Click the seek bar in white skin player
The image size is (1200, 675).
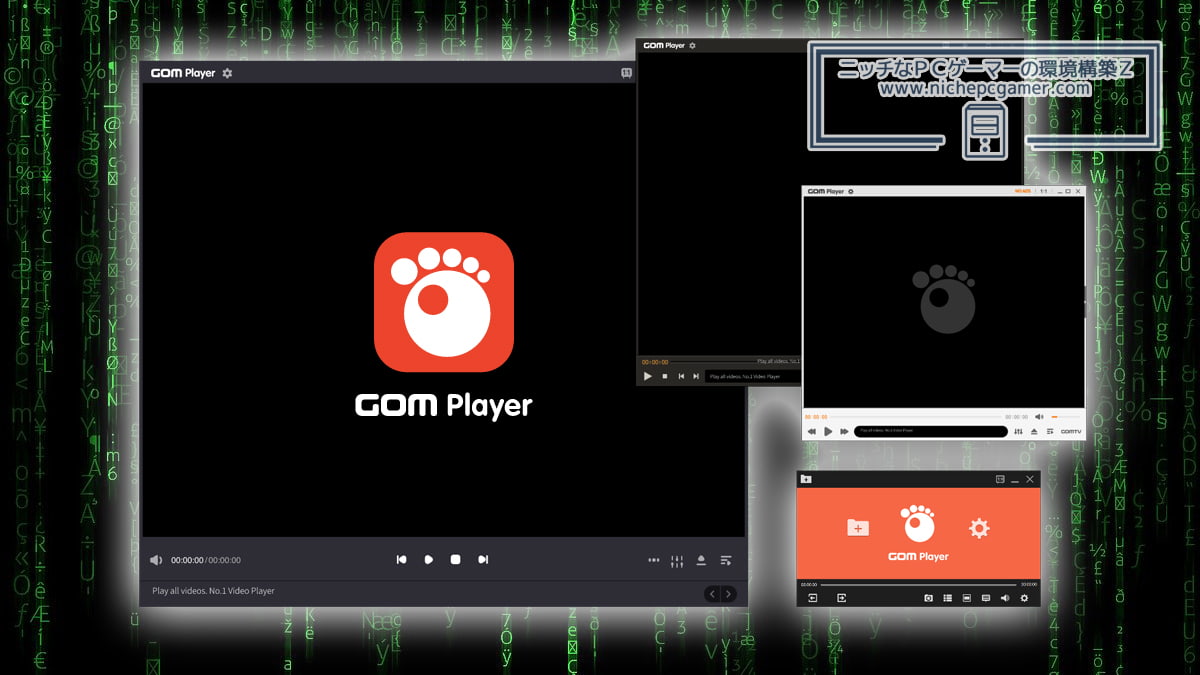(915, 417)
